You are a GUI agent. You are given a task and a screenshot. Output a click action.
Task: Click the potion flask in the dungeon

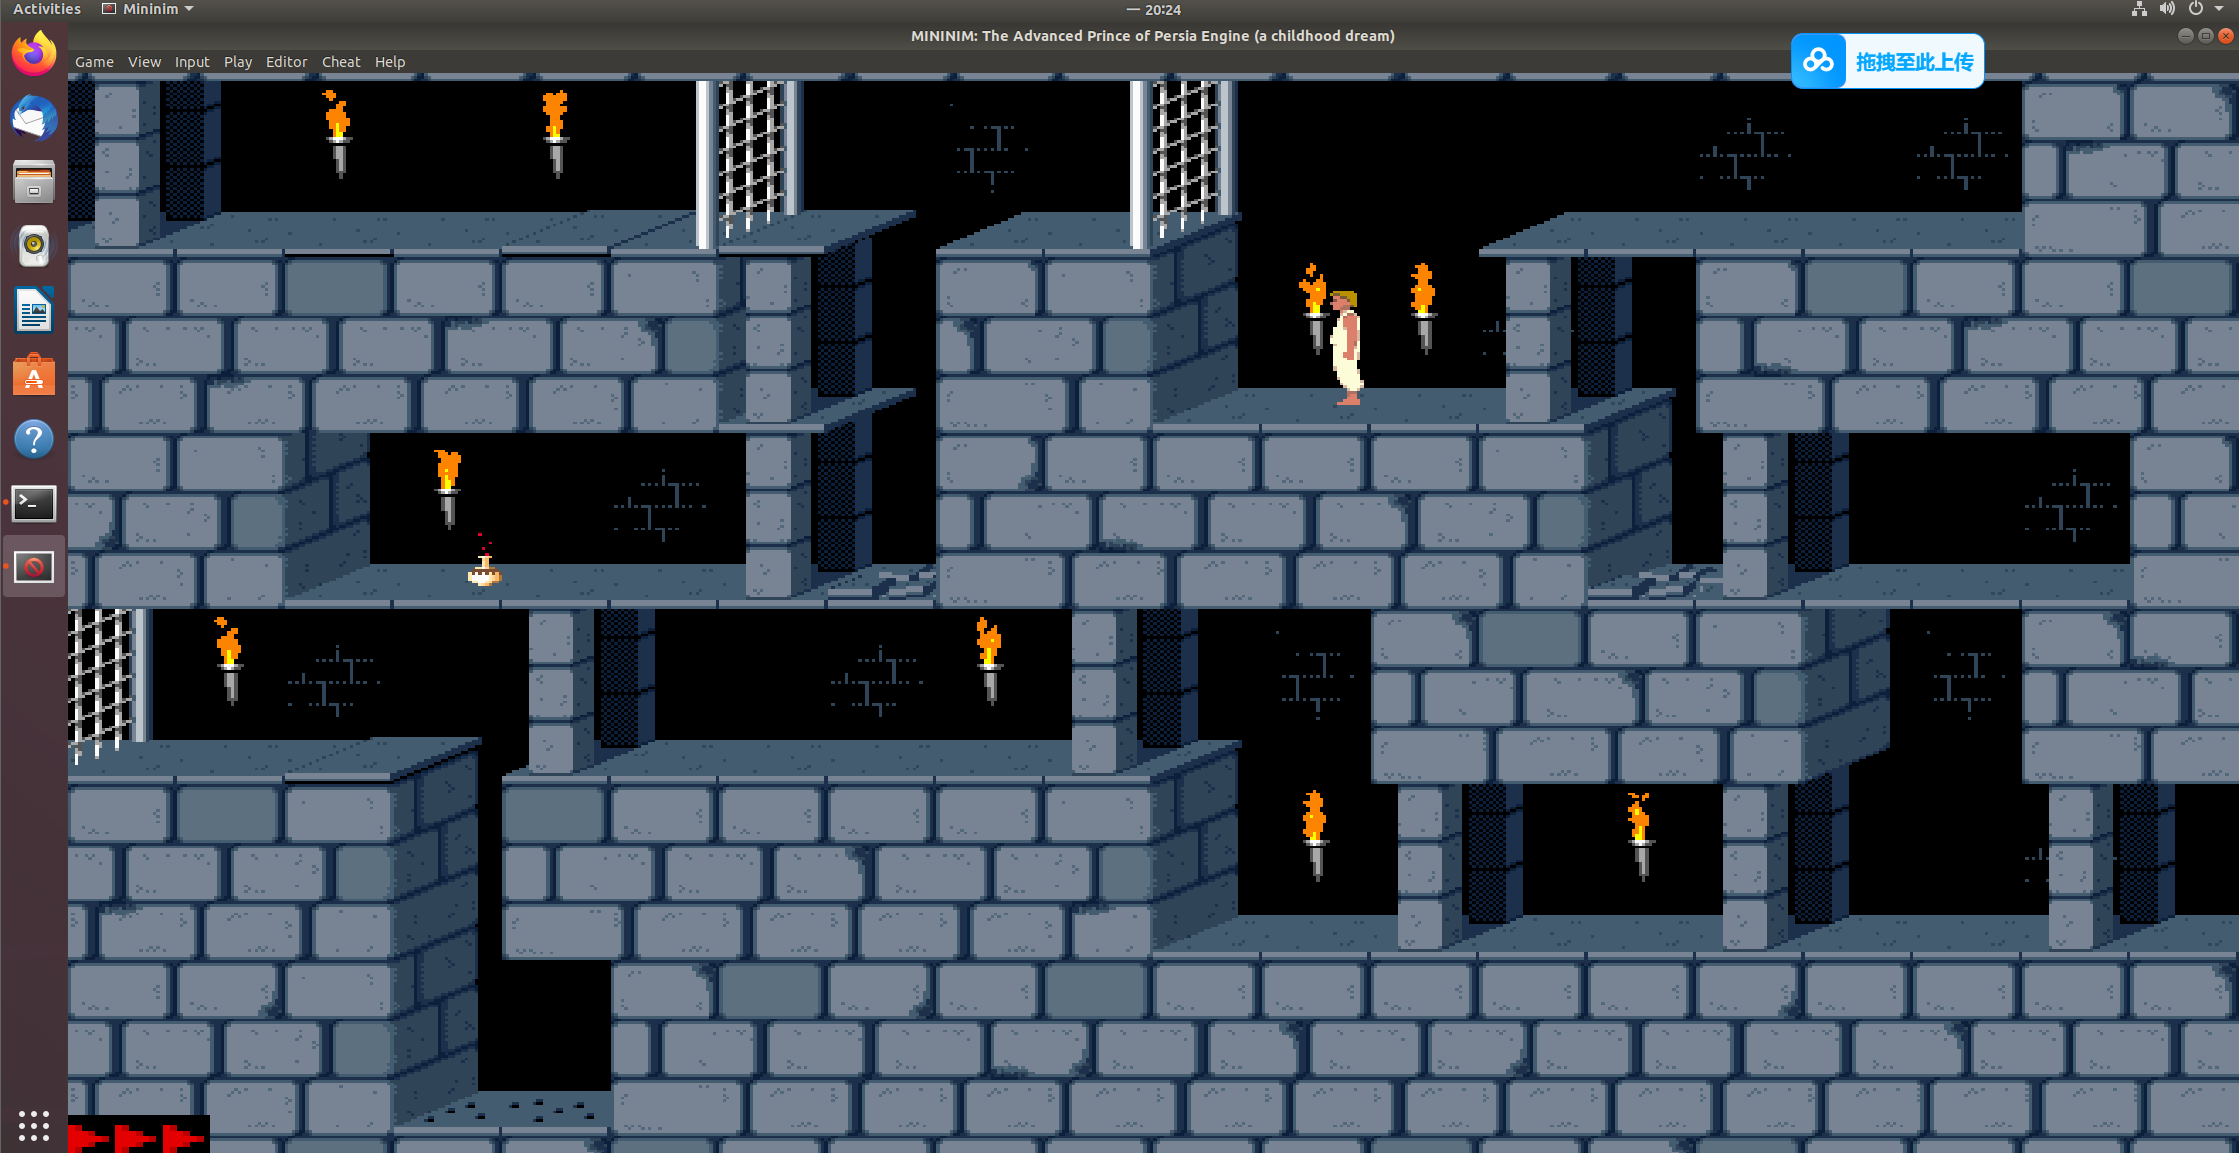pyautogui.click(x=484, y=571)
